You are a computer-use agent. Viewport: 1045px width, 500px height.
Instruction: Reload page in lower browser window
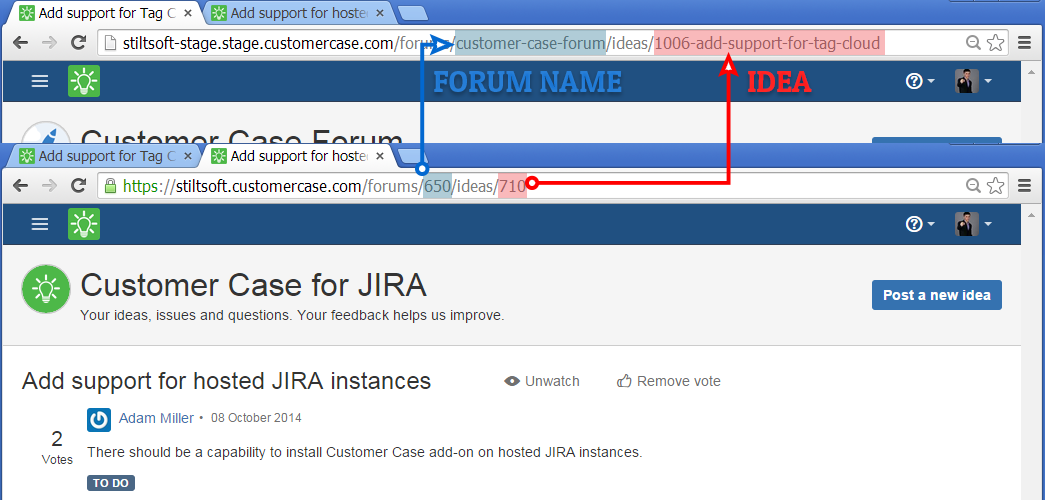point(79,185)
